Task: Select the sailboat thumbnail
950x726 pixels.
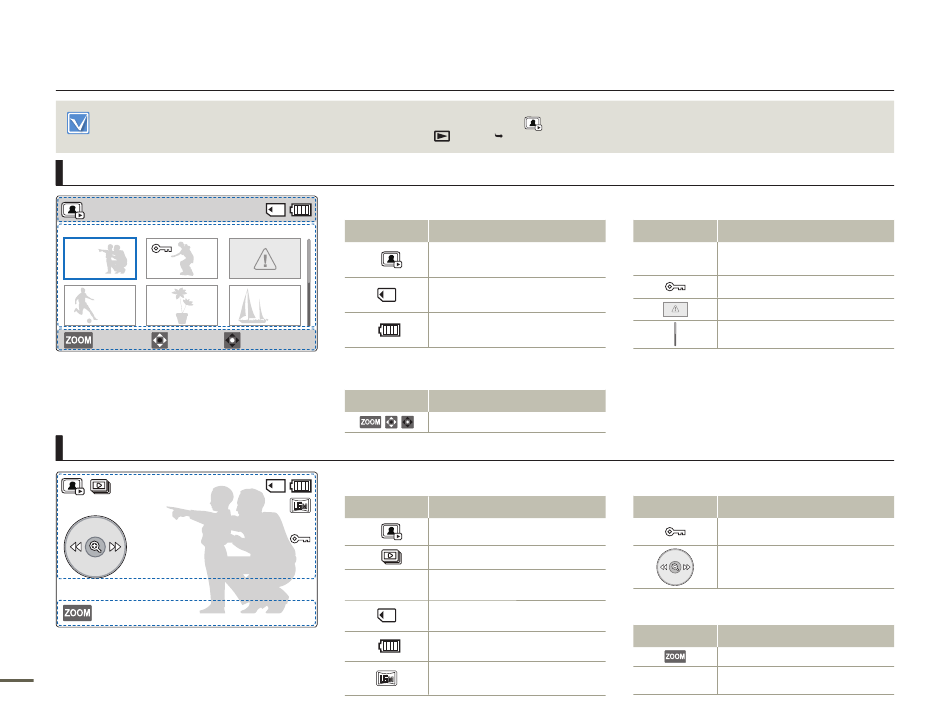Action: 265,305
